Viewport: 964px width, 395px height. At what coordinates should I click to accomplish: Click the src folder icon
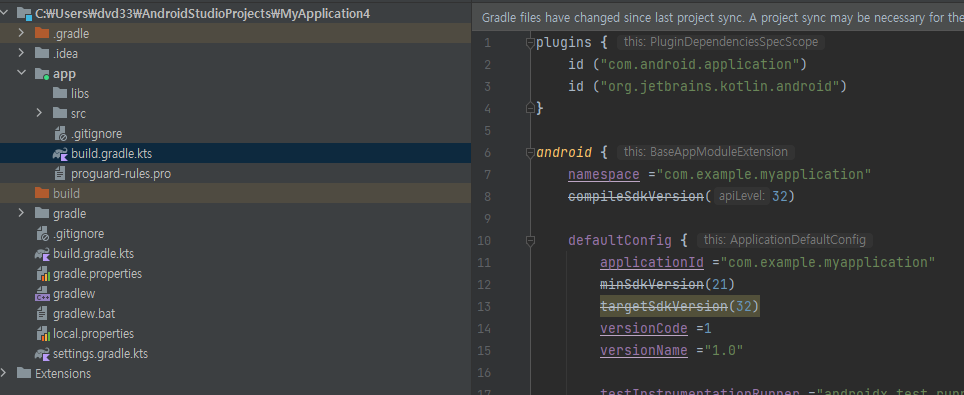(60, 113)
